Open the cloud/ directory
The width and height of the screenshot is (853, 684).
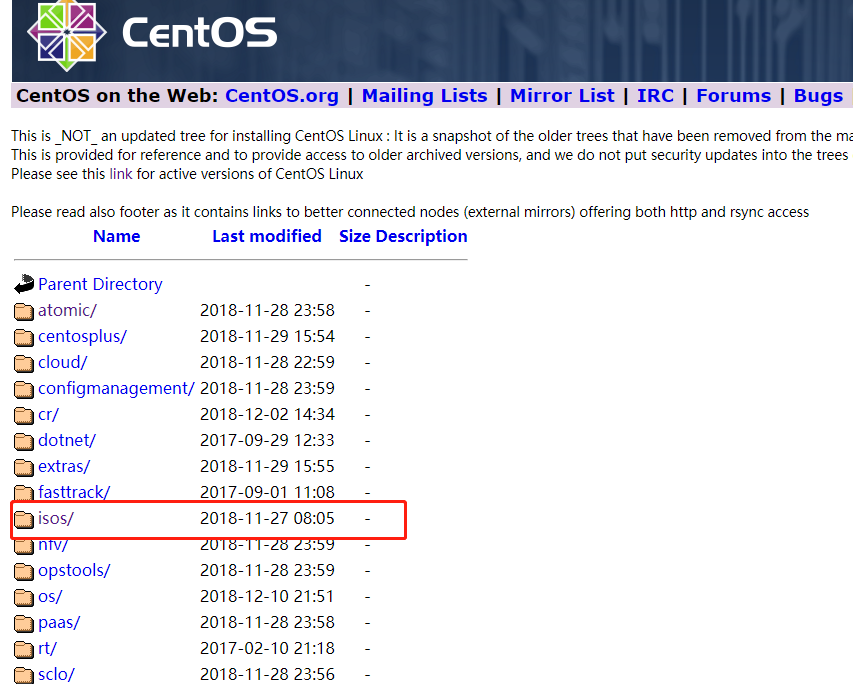[x=63, y=362]
